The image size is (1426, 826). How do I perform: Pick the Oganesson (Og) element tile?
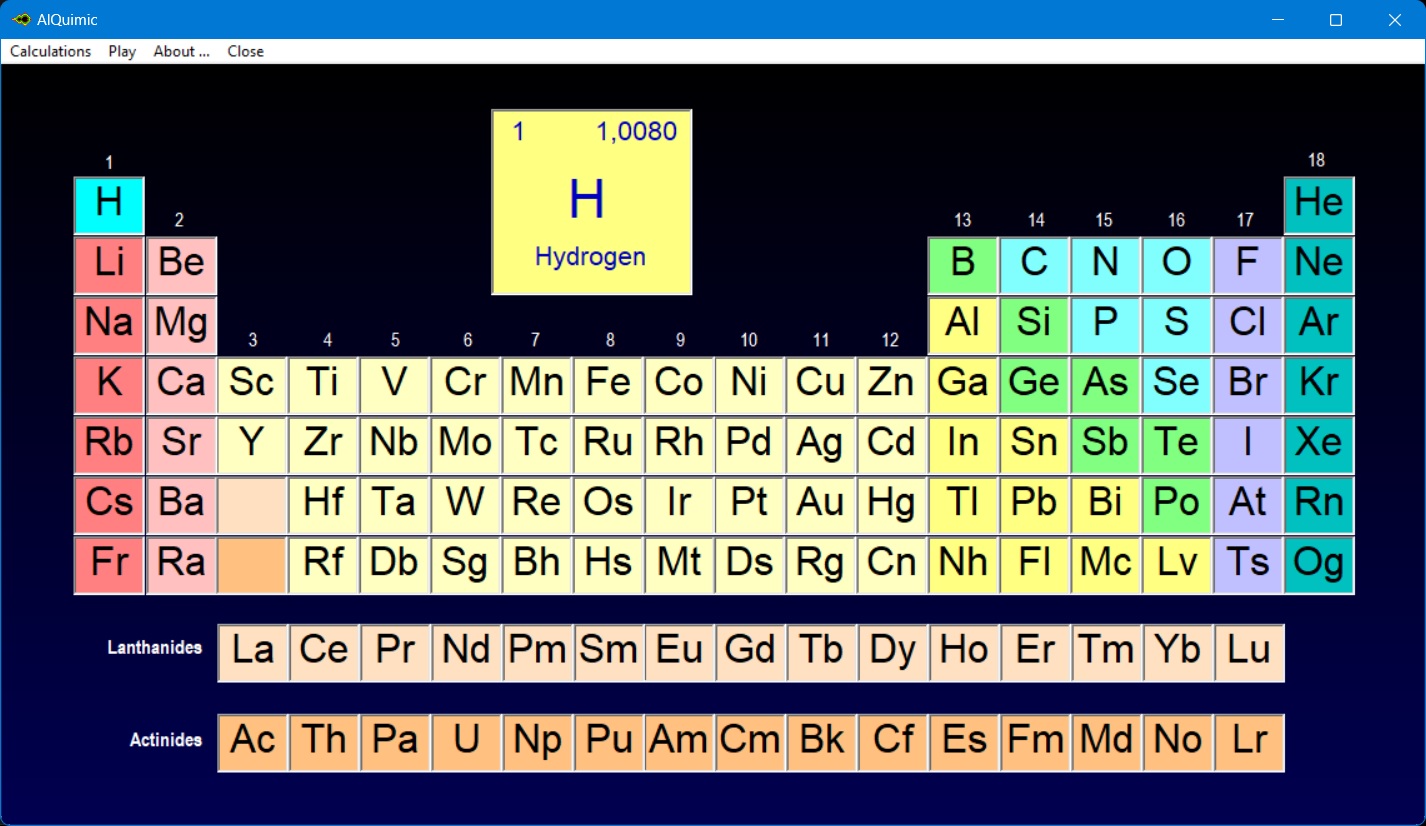[x=1319, y=565]
